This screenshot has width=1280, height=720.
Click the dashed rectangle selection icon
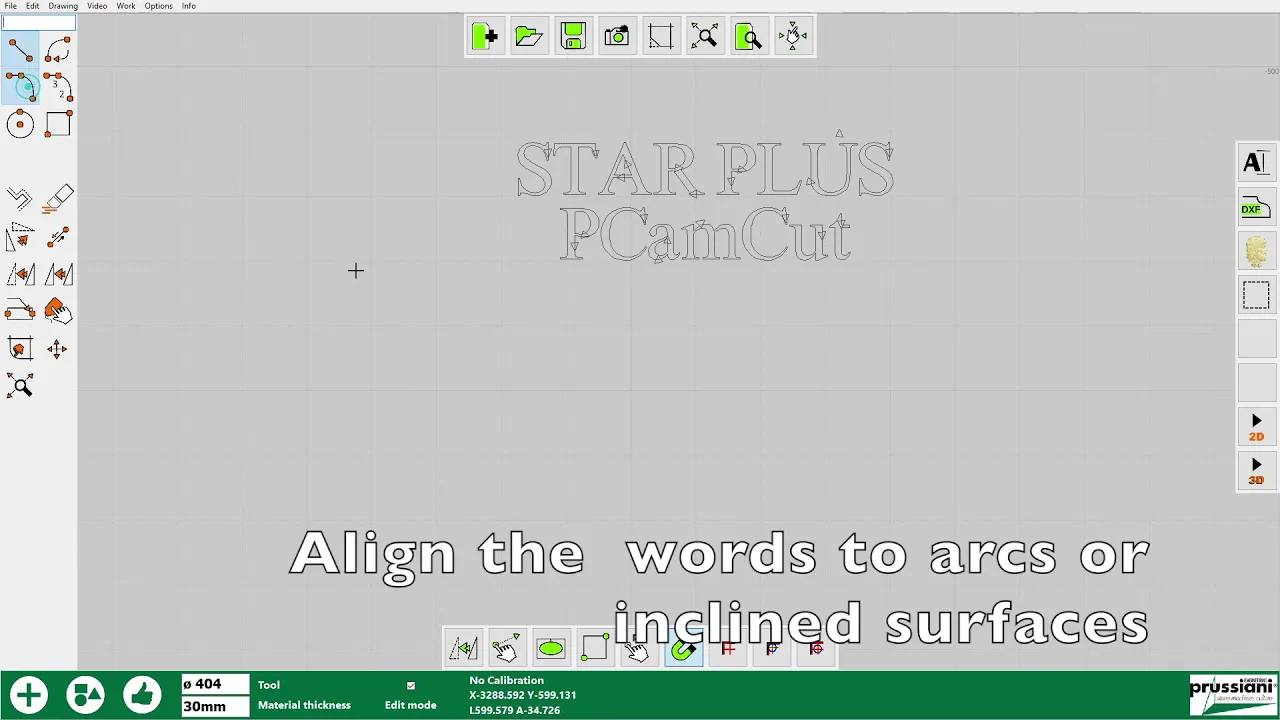click(1256, 296)
